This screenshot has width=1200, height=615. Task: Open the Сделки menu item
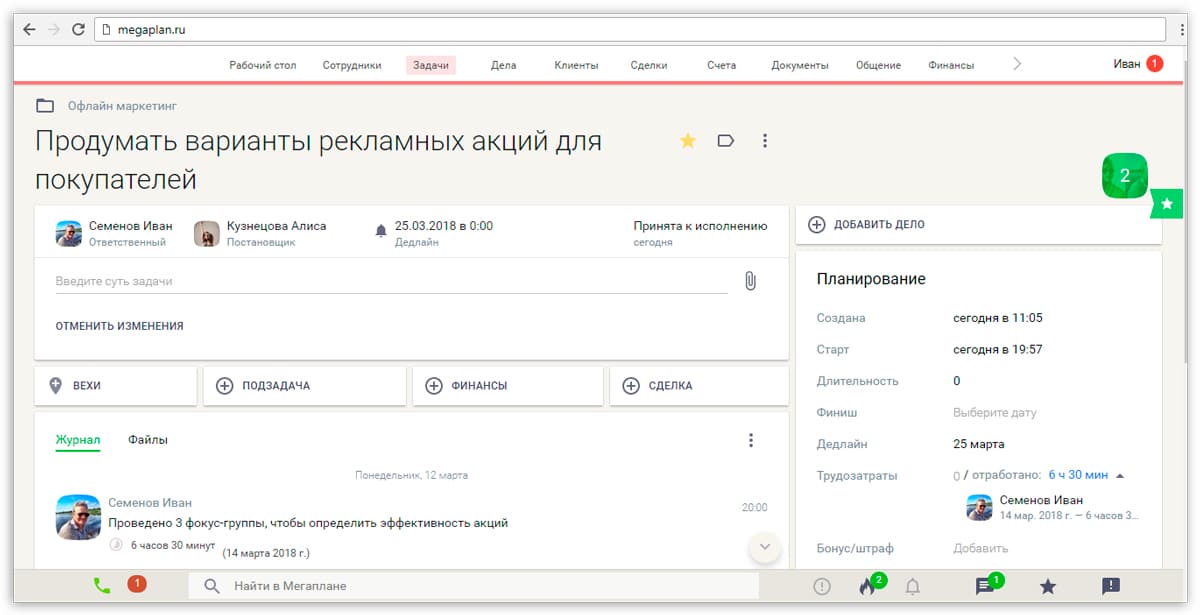point(648,64)
